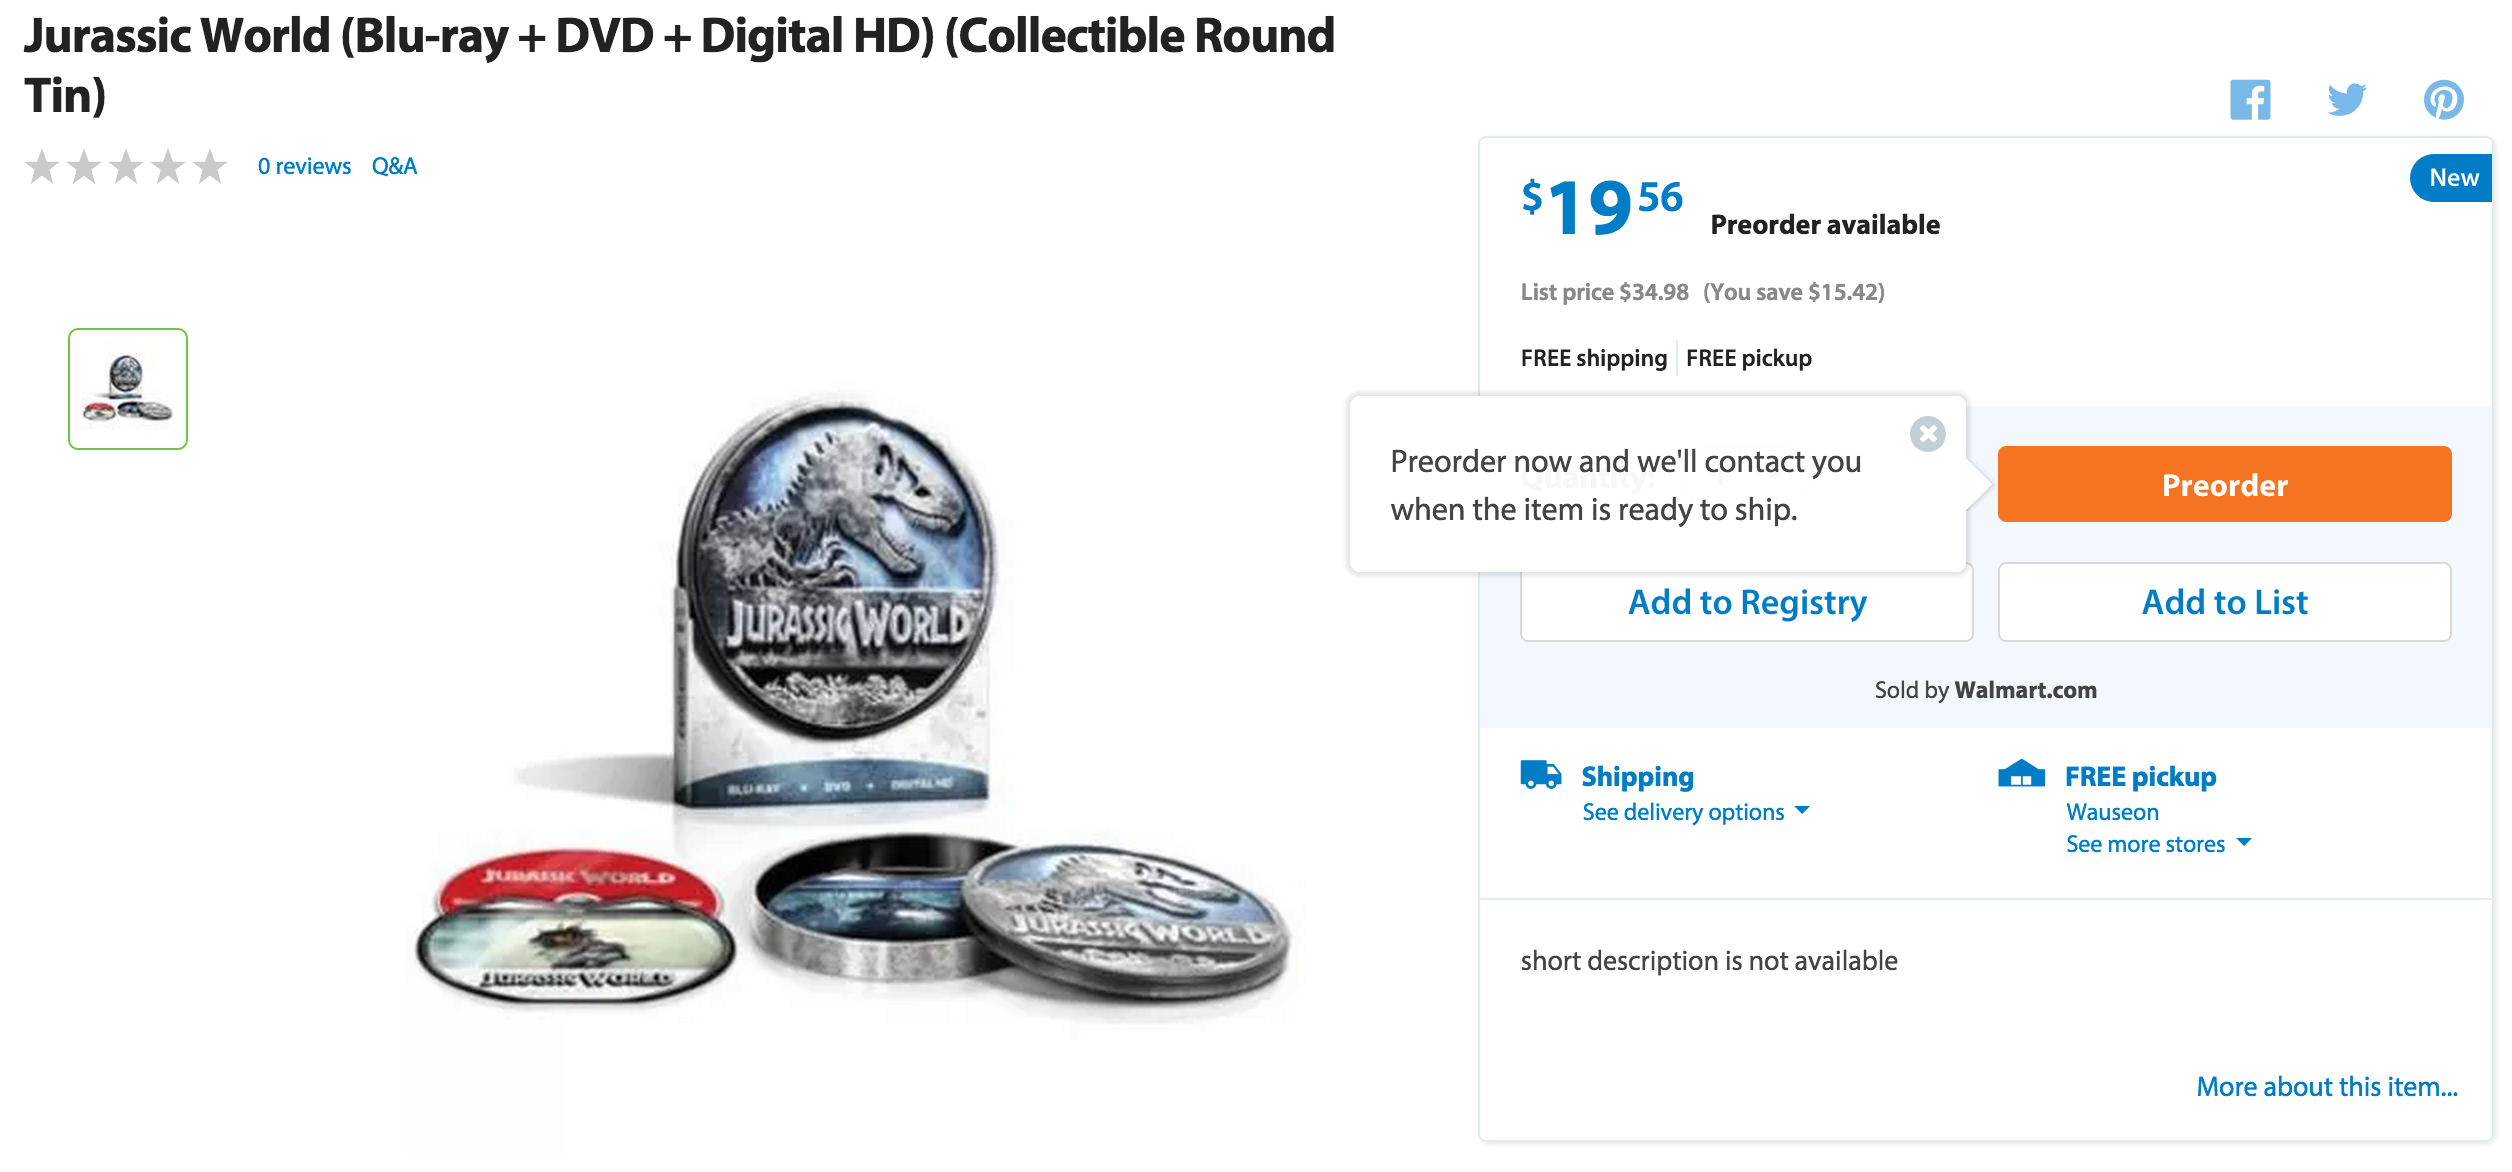Click the orange Preorder button
Screen dimensions: 2512x1172
click(x=2224, y=484)
